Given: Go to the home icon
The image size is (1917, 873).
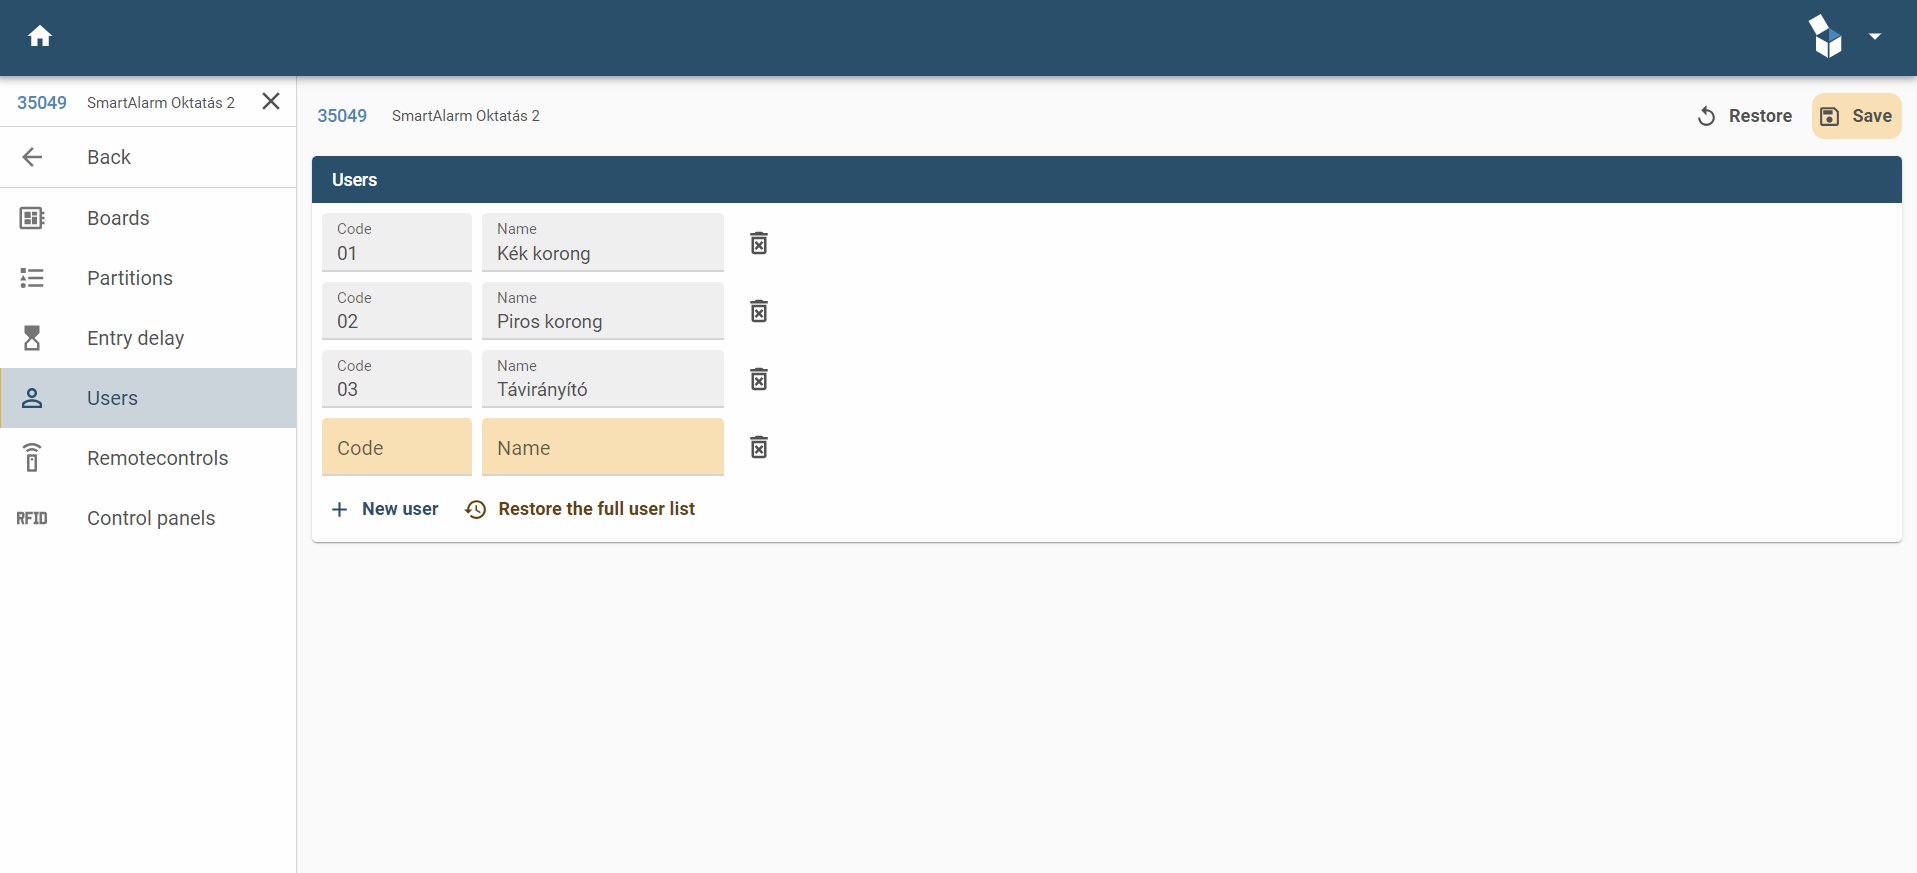Looking at the screenshot, I should click(40, 37).
